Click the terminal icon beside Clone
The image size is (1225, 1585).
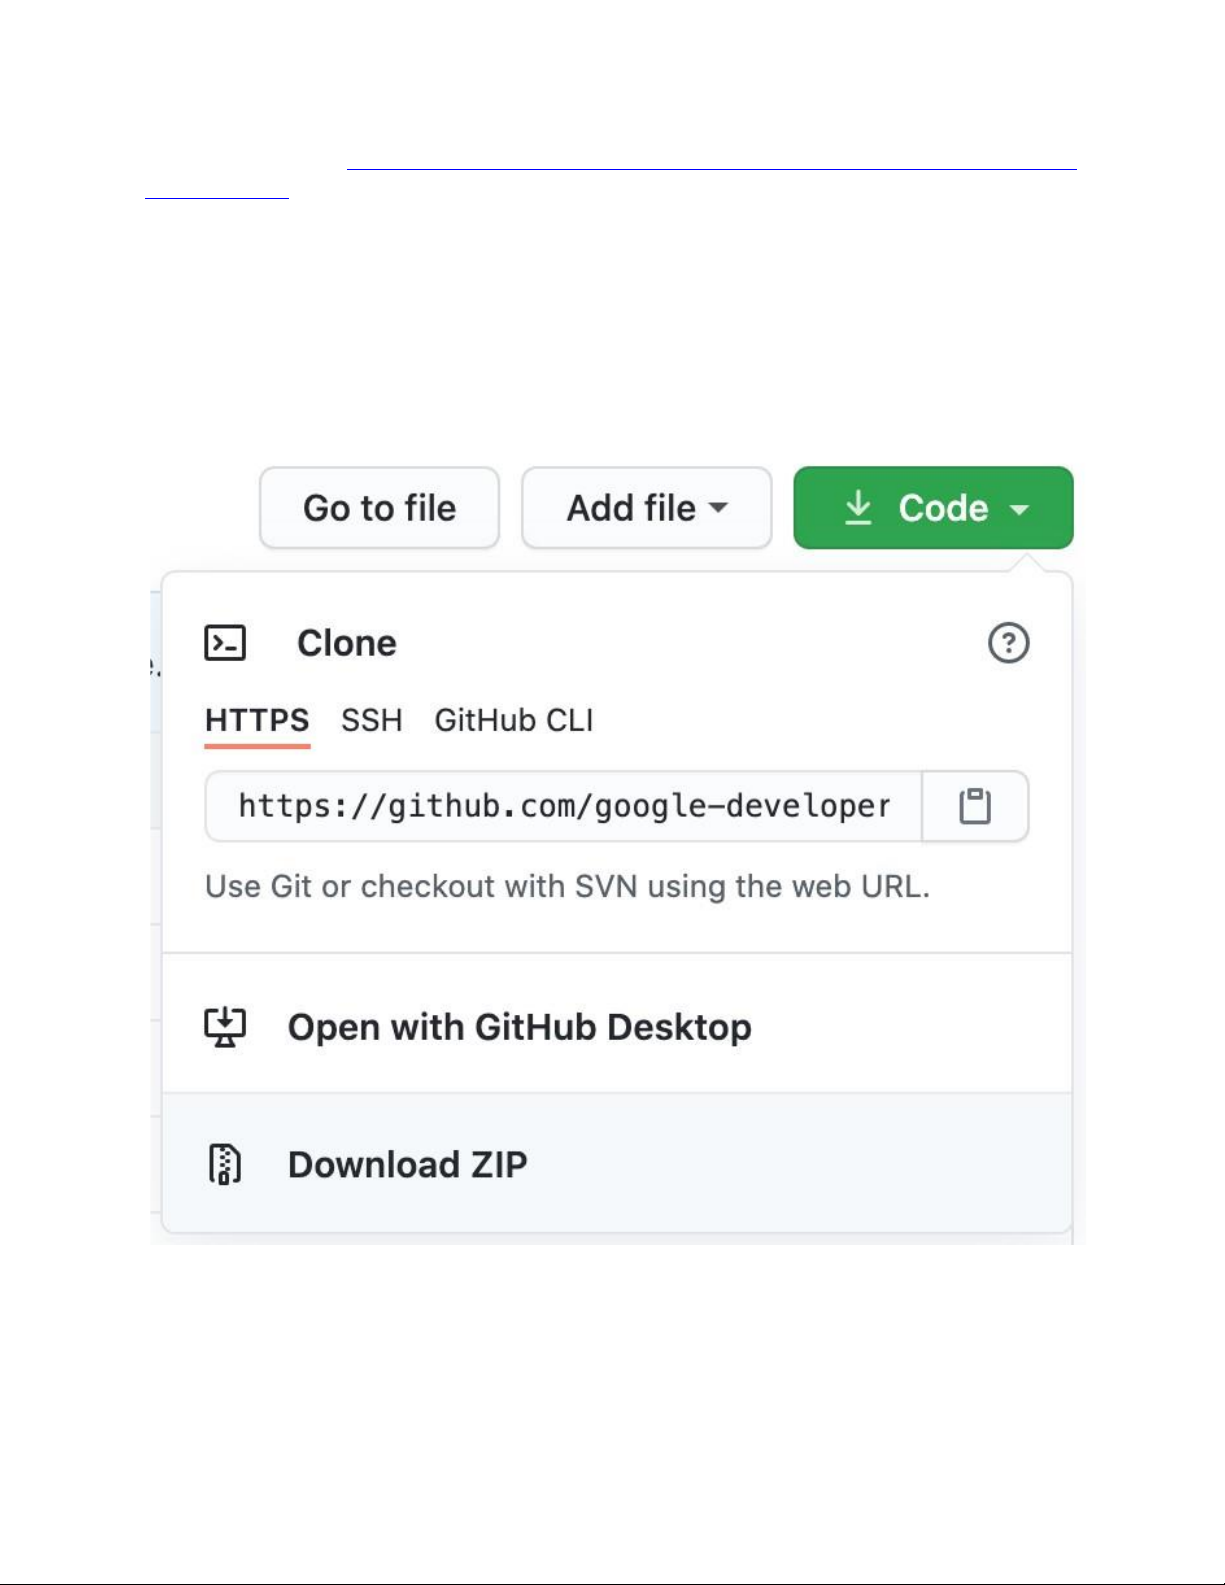click(x=225, y=643)
